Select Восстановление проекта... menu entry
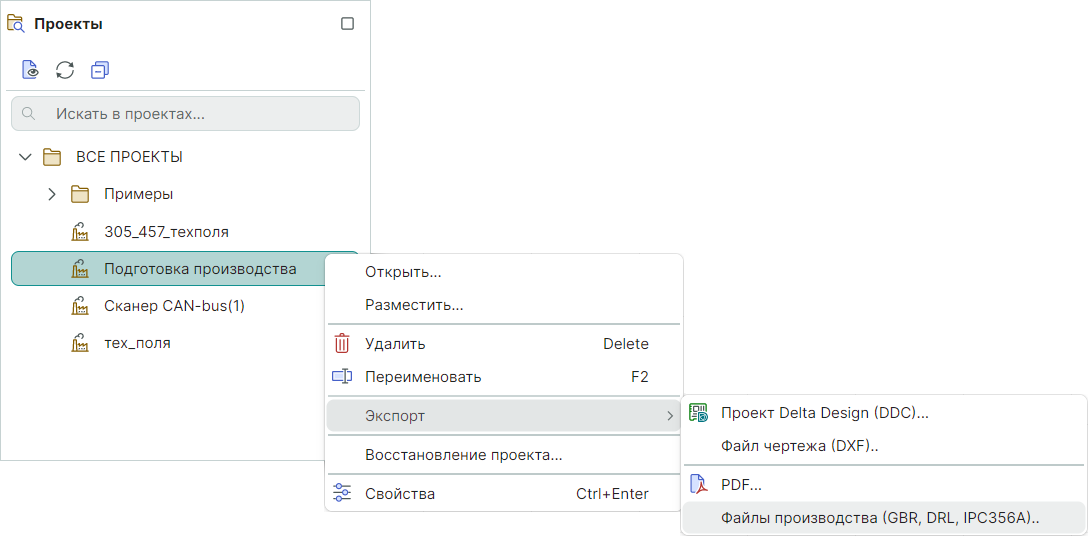 point(463,455)
